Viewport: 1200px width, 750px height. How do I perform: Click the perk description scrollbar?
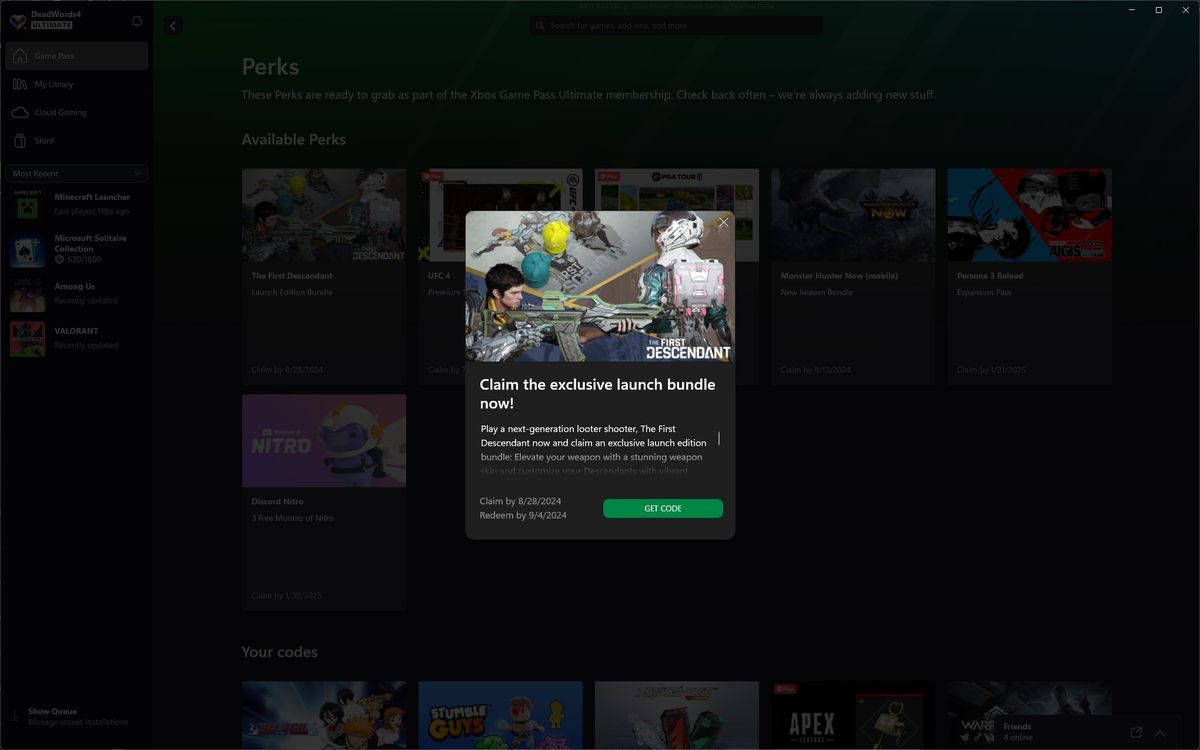[x=719, y=438]
